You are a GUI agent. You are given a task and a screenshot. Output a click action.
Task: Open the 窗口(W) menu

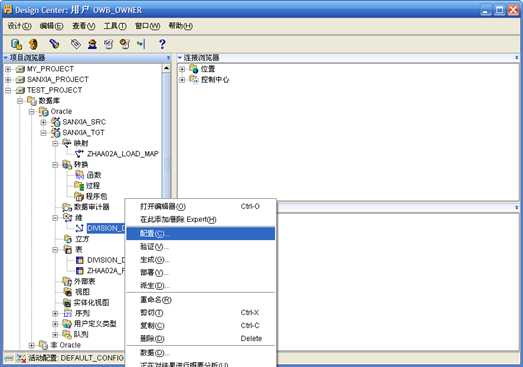point(147,26)
